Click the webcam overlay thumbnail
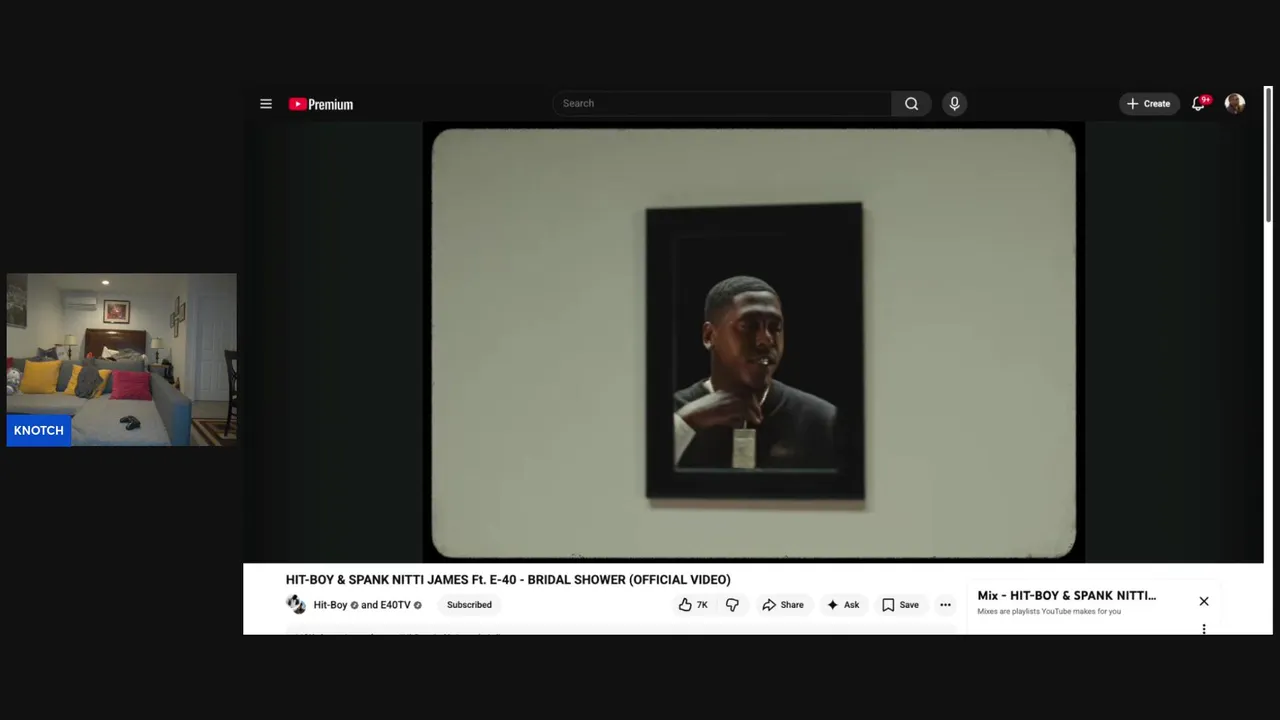Screen dimensions: 1280x720 click(122, 359)
